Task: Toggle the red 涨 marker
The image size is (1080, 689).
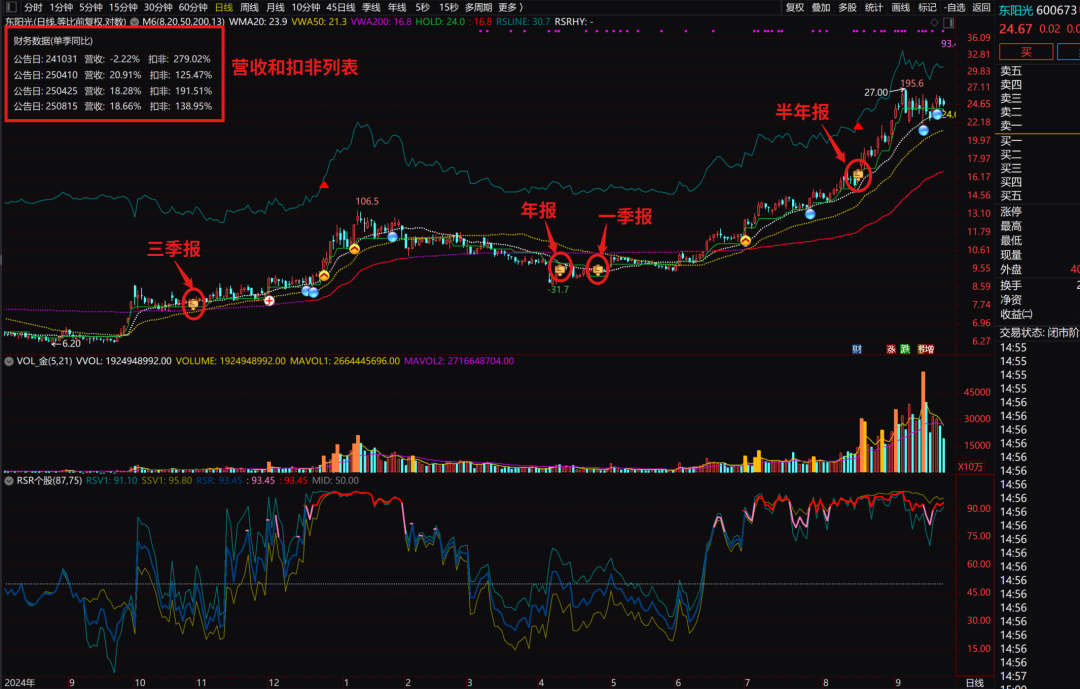Action: pos(891,349)
